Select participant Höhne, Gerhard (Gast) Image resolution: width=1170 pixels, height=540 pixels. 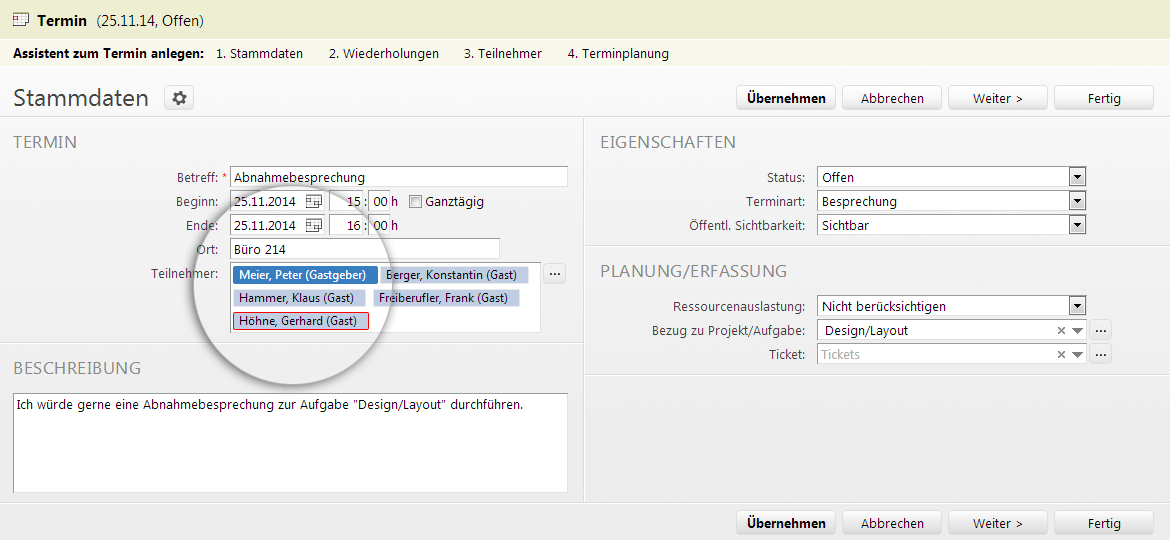click(301, 321)
